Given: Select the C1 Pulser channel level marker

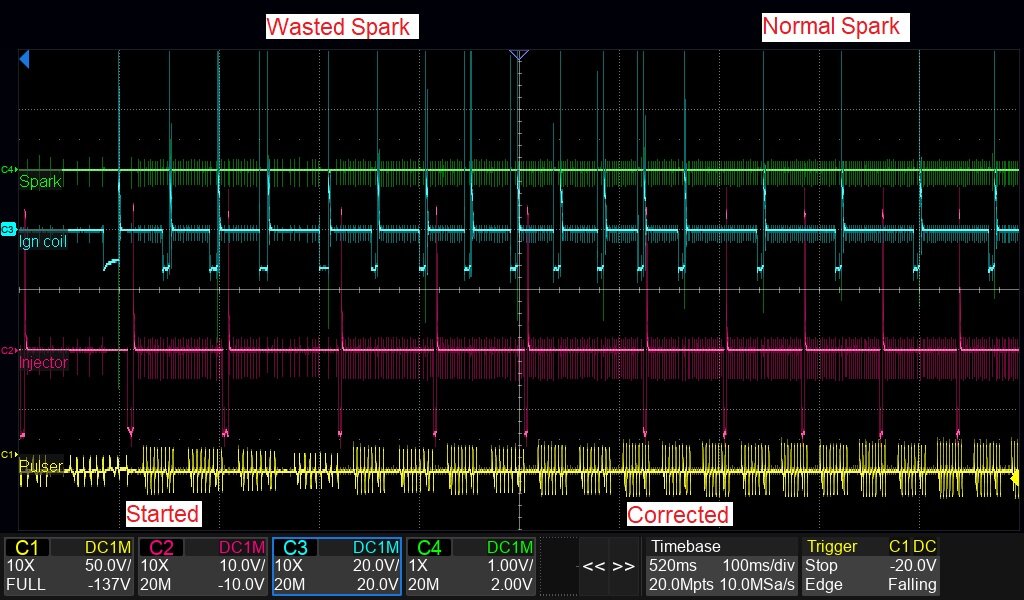Looking at the screenshot, I should coord(8,455).
